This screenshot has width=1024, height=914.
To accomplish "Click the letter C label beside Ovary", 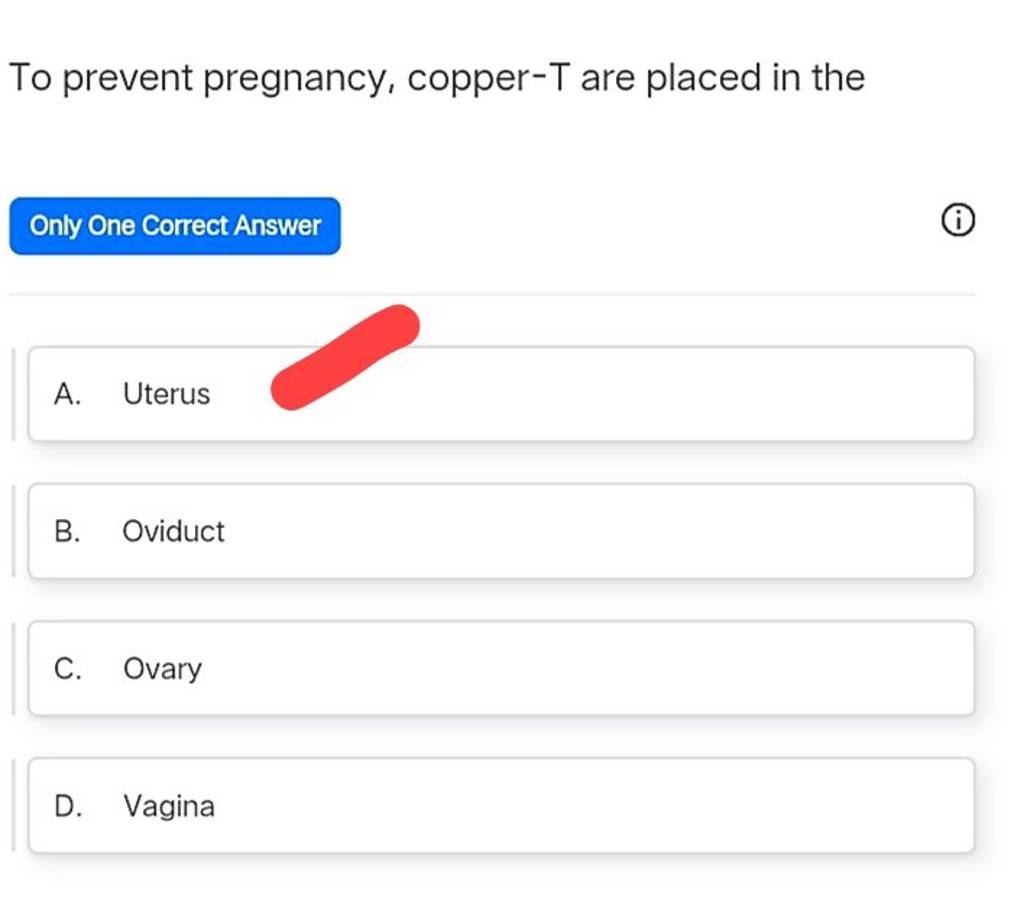I will pos(67,668).
